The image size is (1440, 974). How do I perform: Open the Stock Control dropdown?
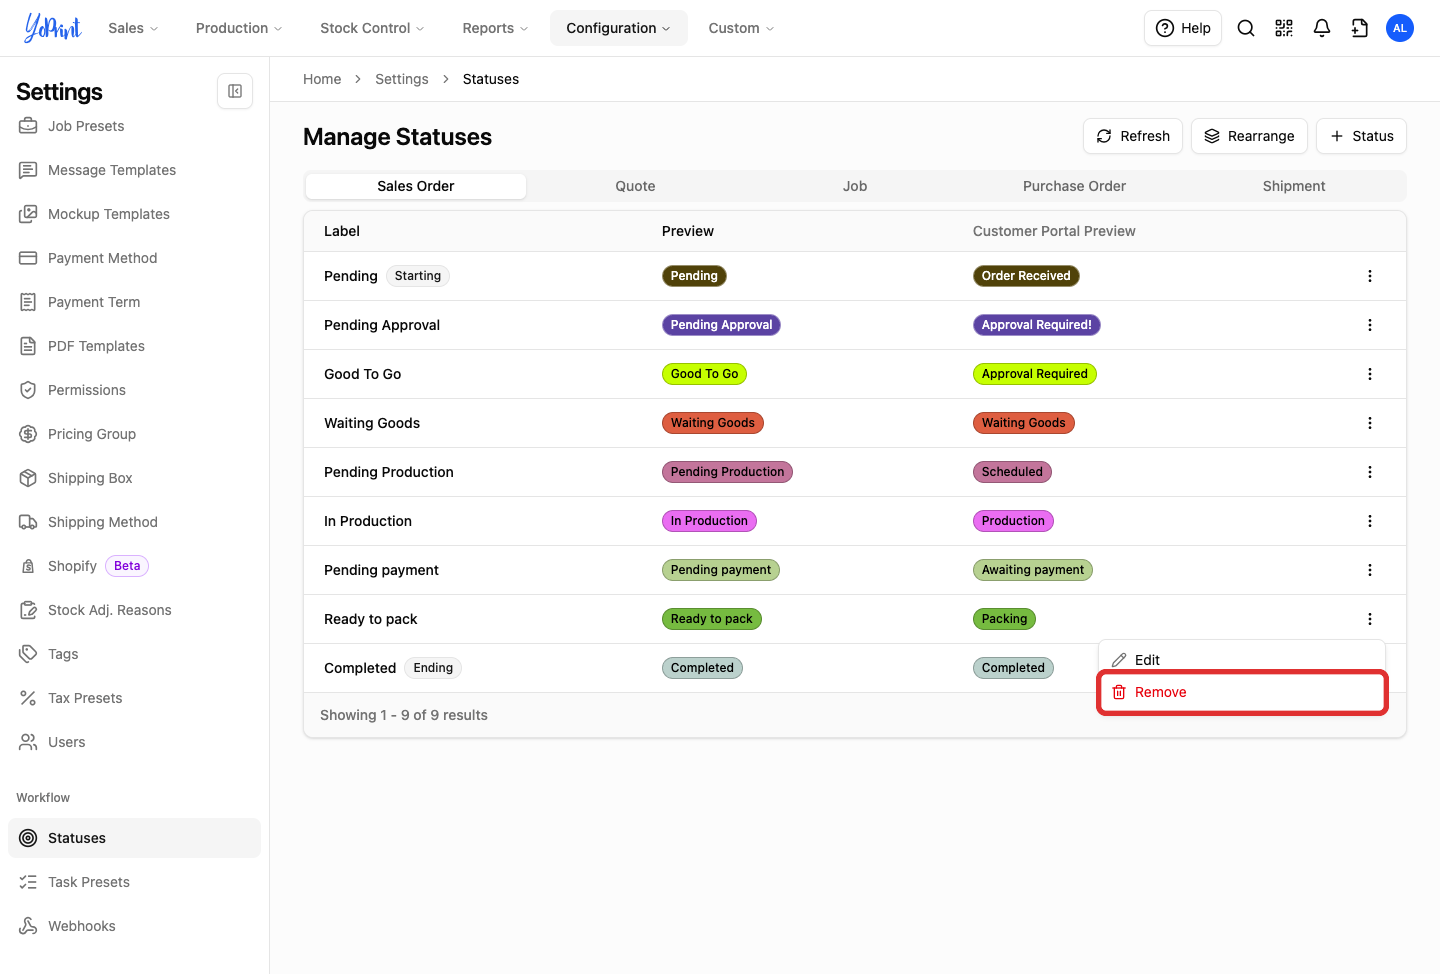point(372,28)
